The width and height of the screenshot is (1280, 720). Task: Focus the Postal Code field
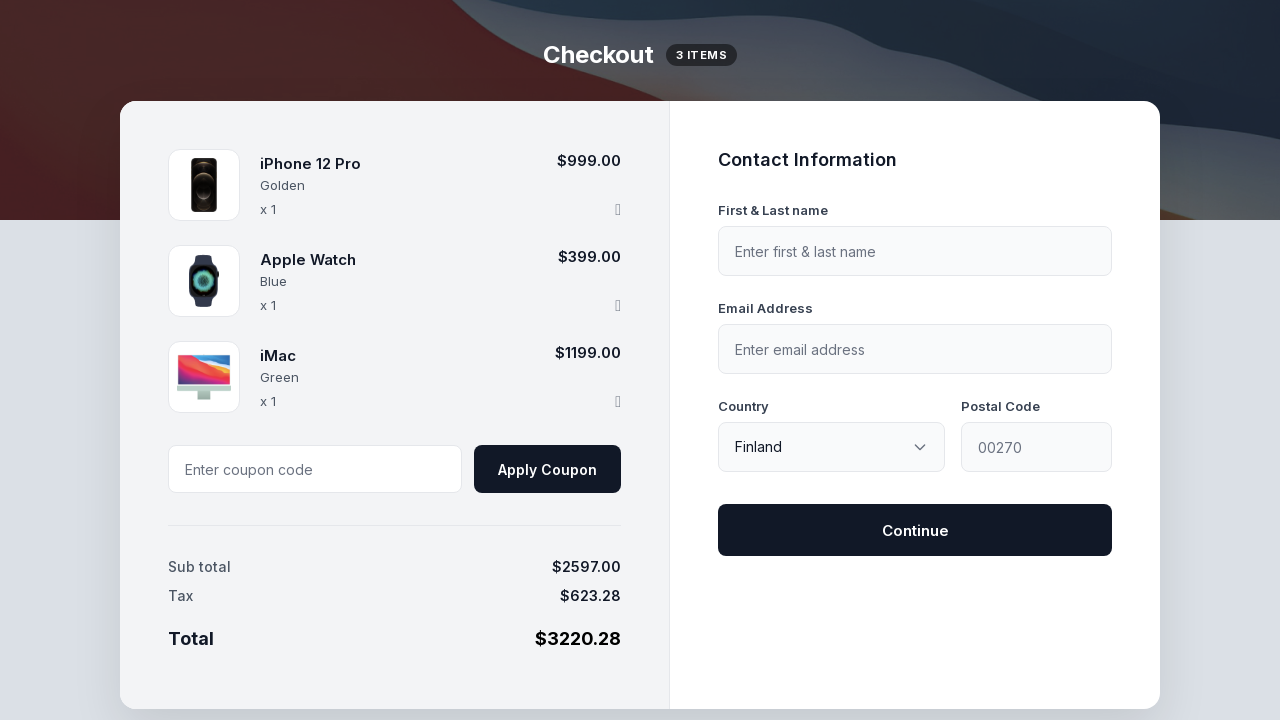click(x=1036, y=447)
